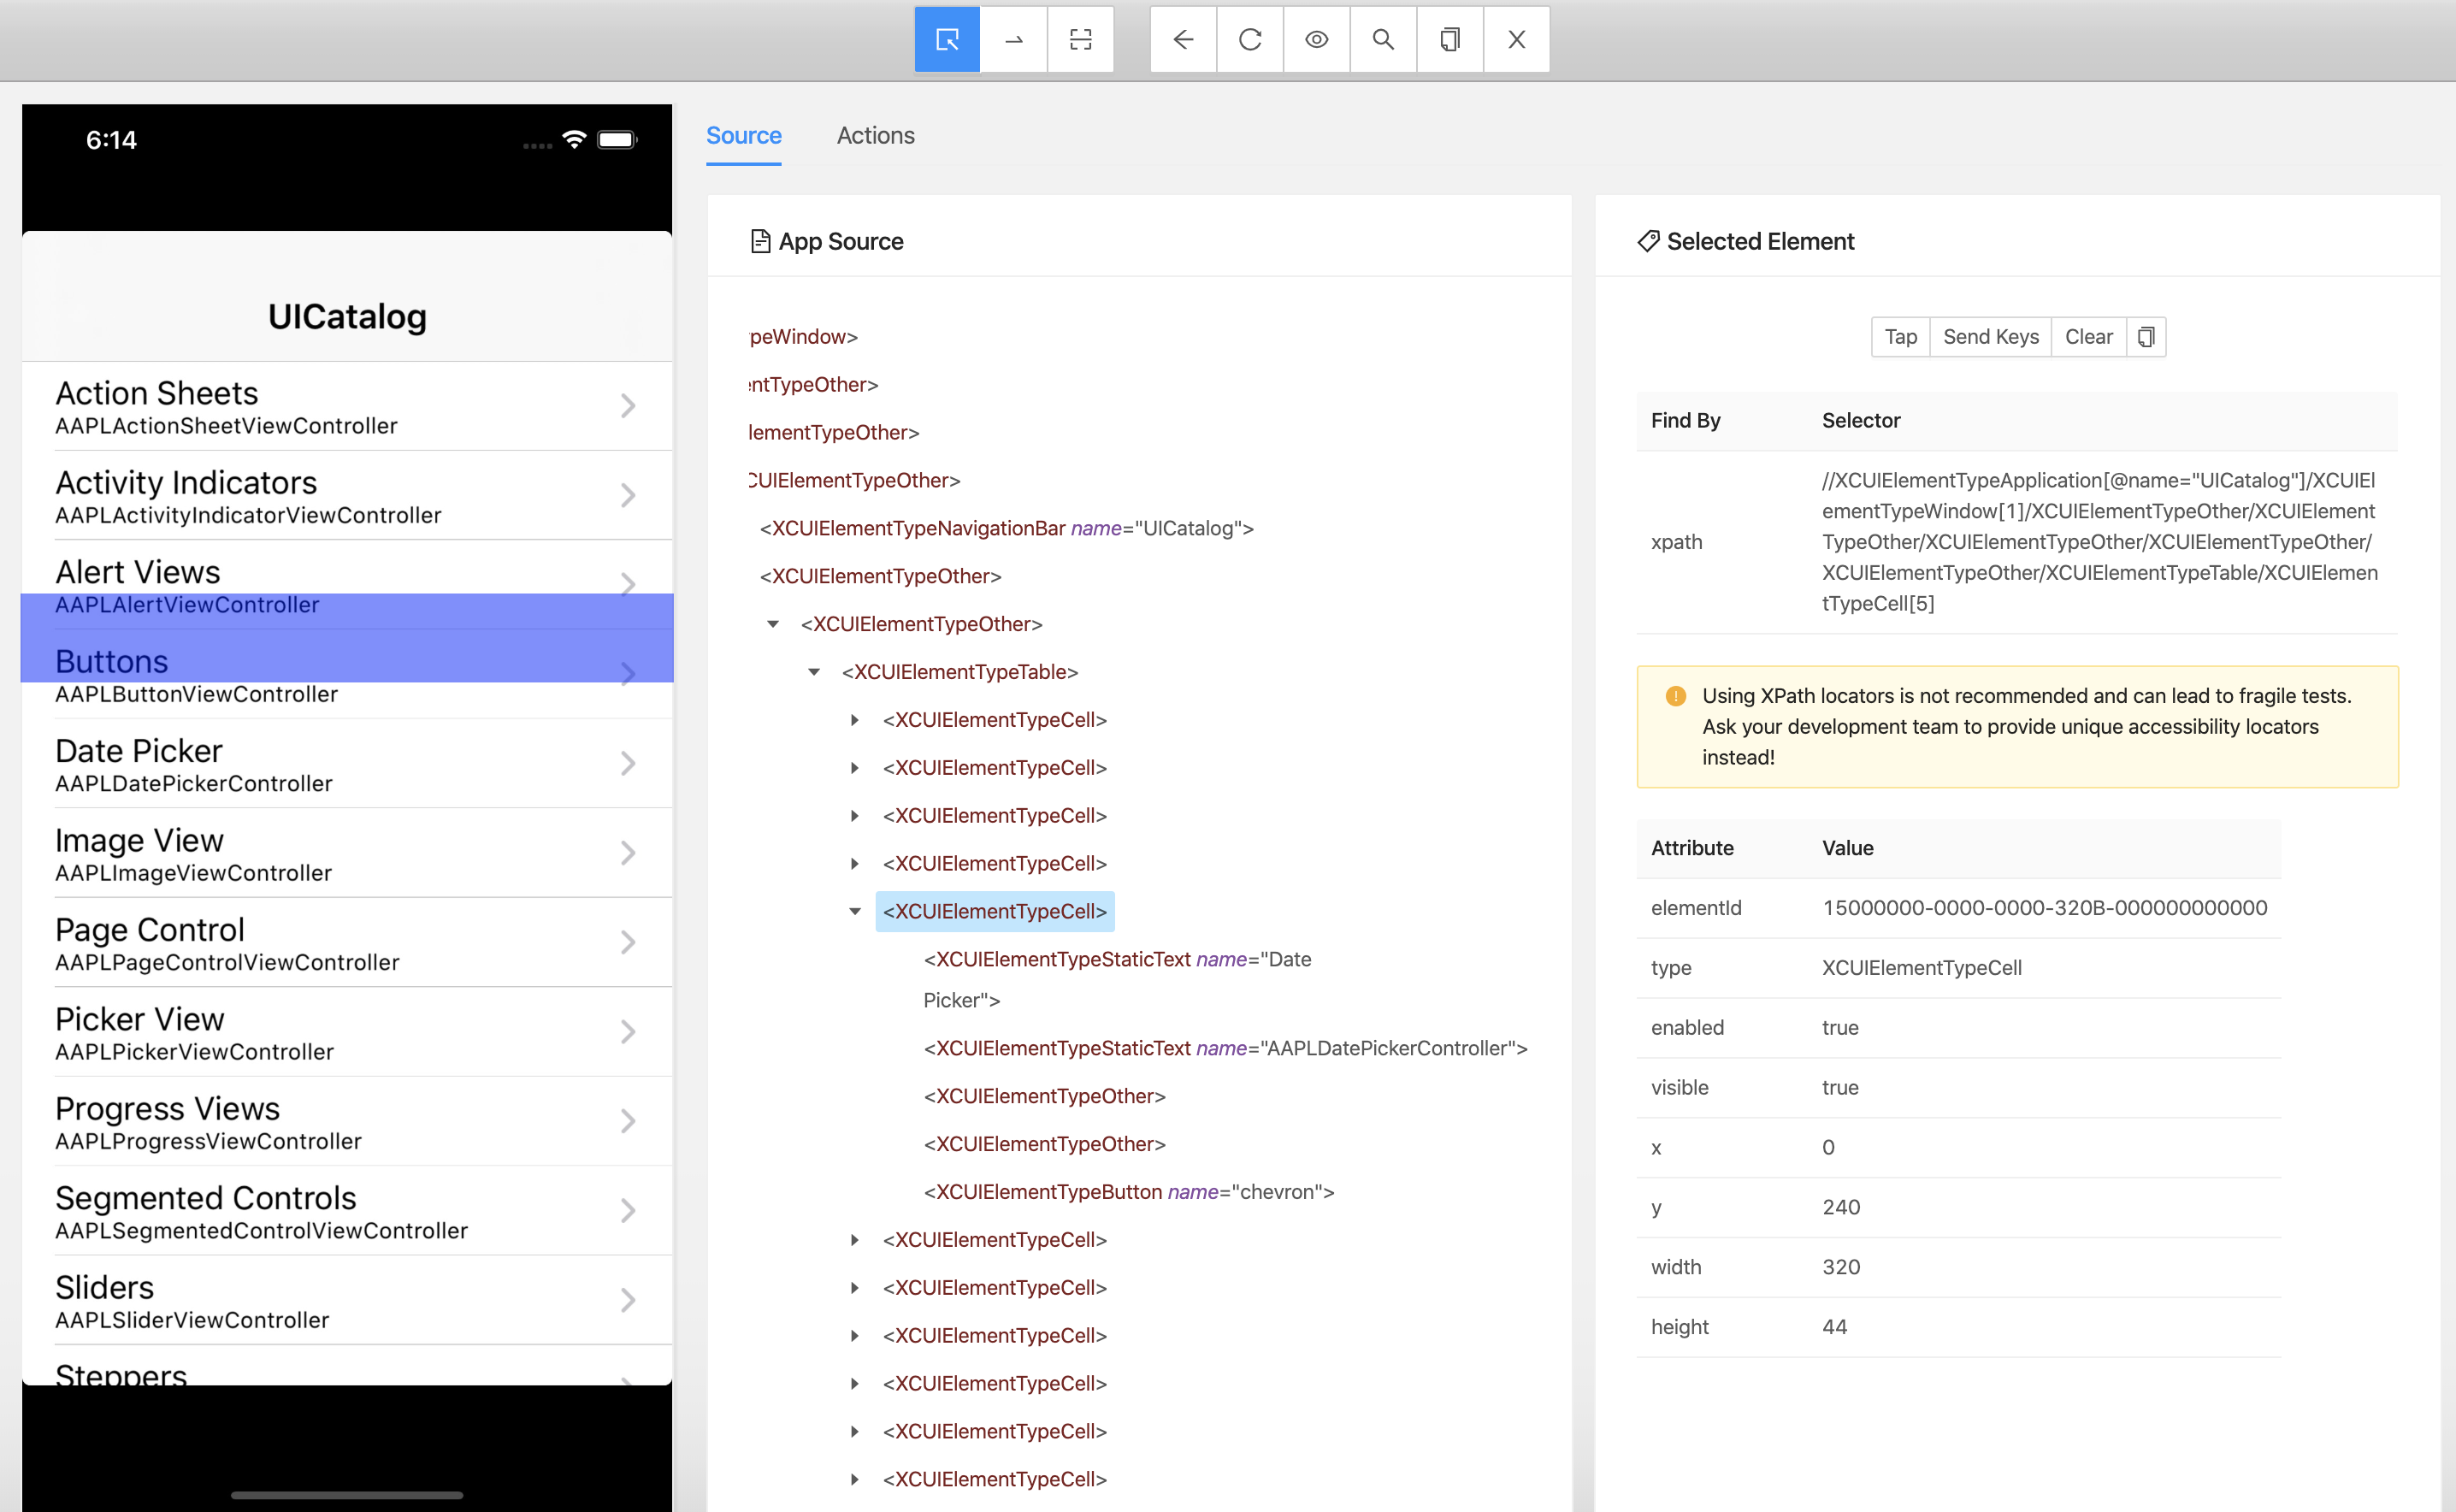Click the xpath selector value text
The height and width of the screenshot is (1512, 2456).
tap(2099, 542)
